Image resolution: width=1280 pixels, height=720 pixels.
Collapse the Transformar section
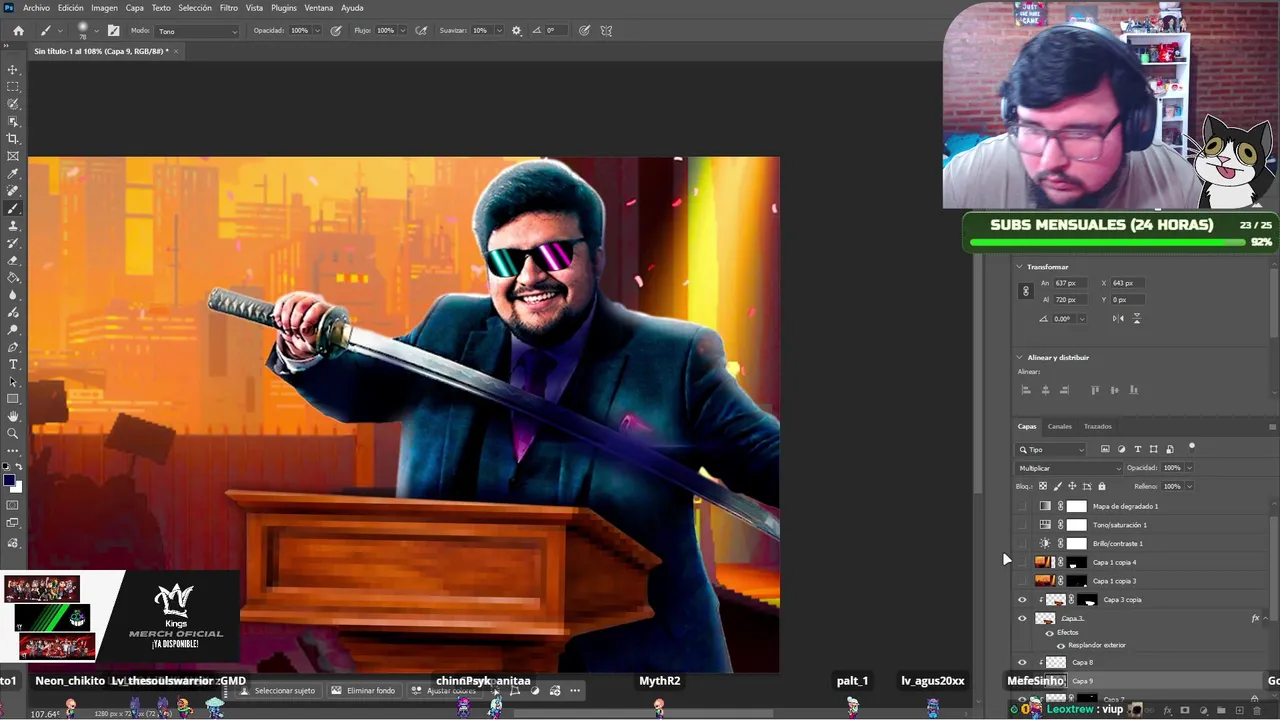(1019, 267)
